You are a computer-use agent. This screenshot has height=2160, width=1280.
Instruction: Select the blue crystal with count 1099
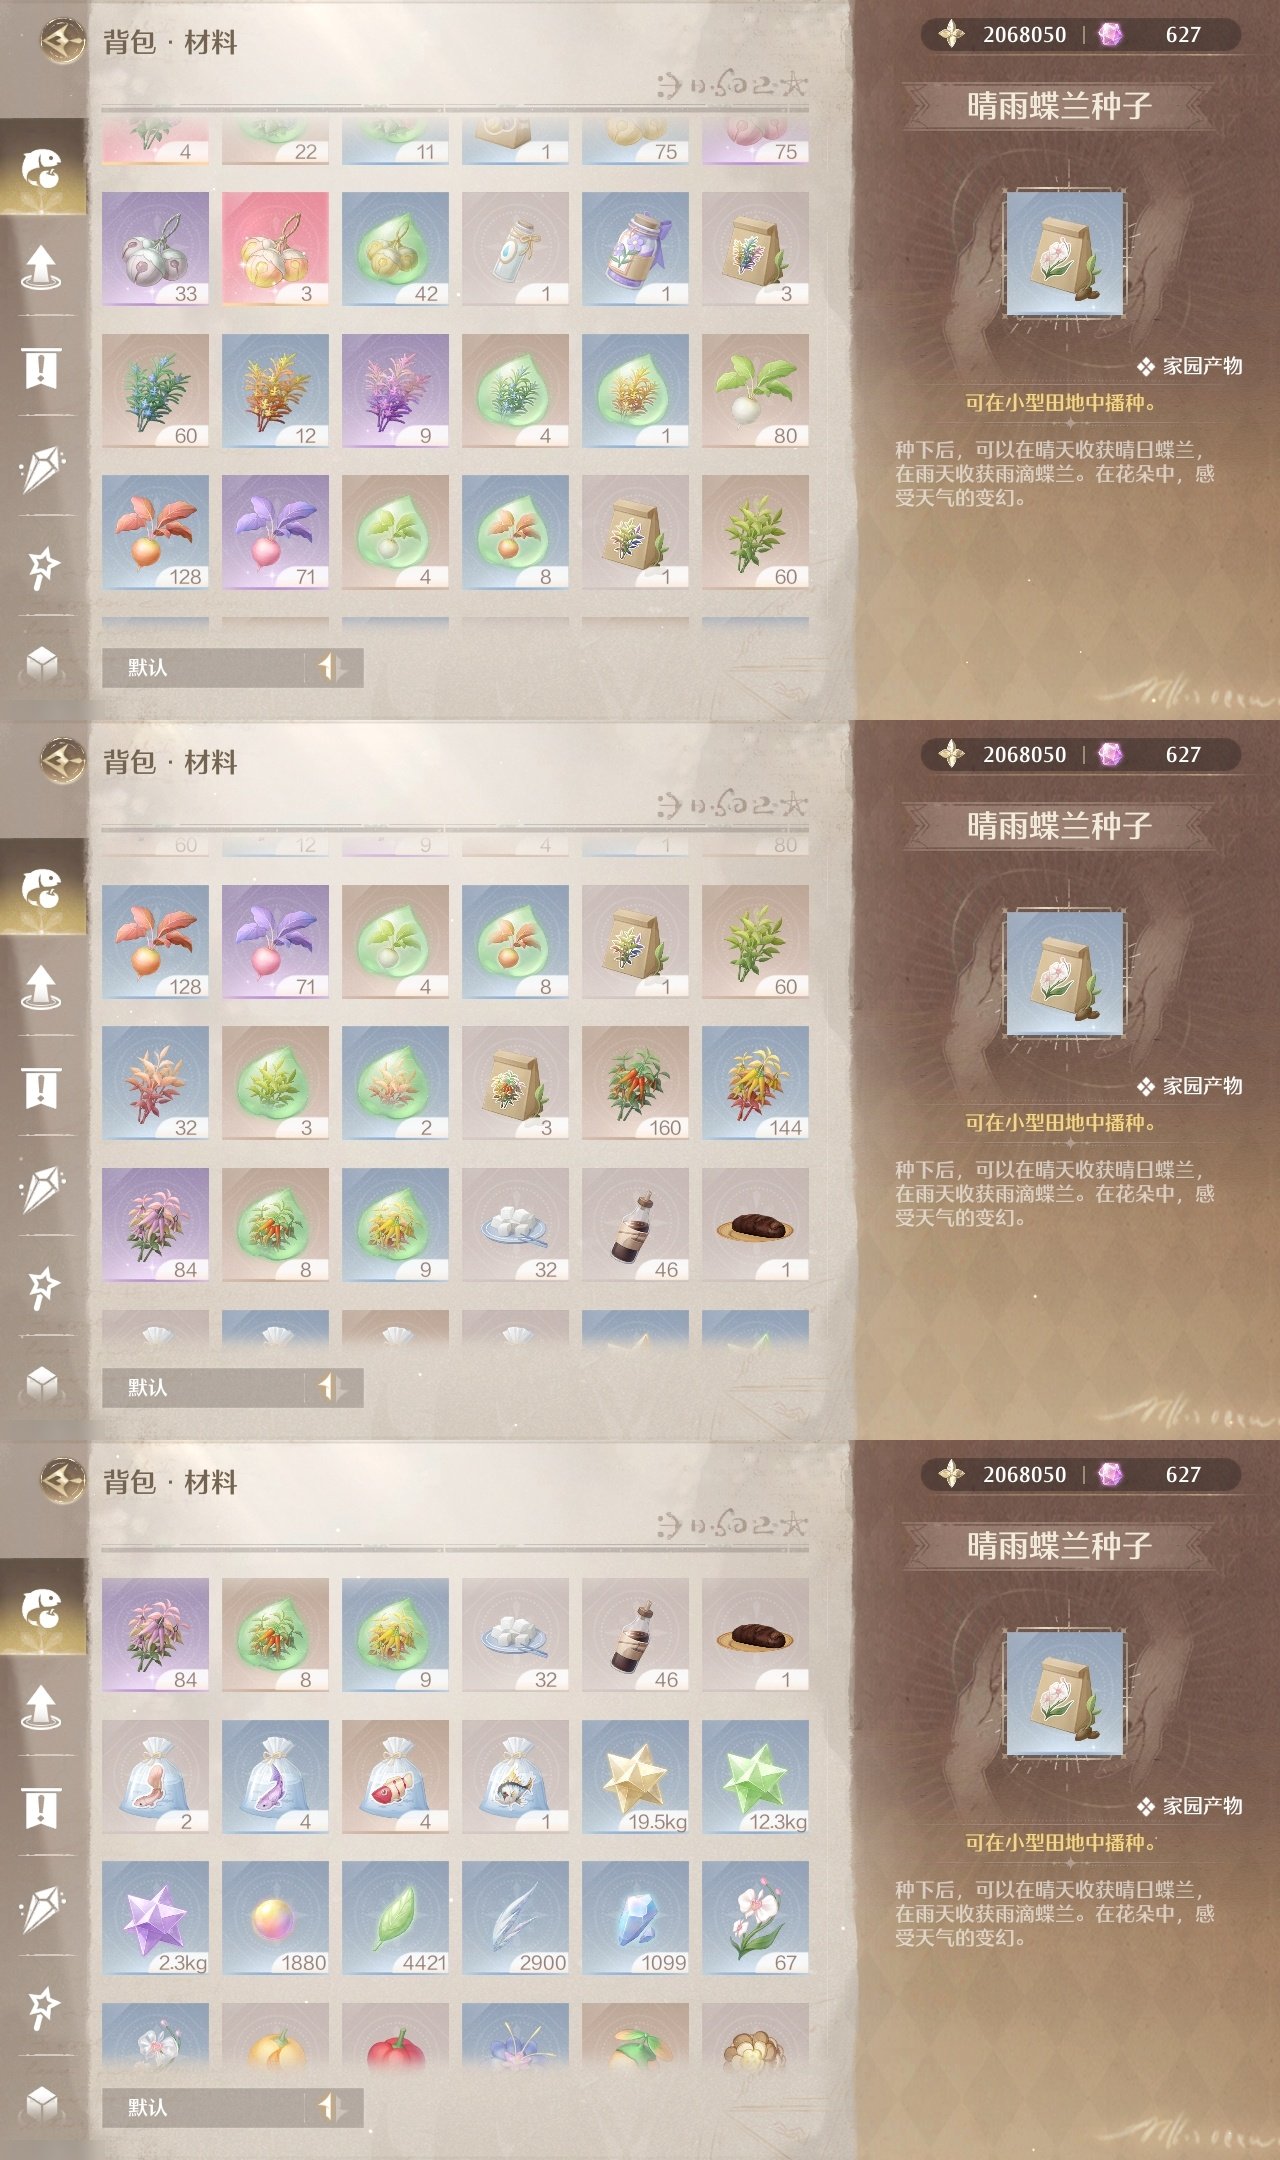coord(635,1918)
